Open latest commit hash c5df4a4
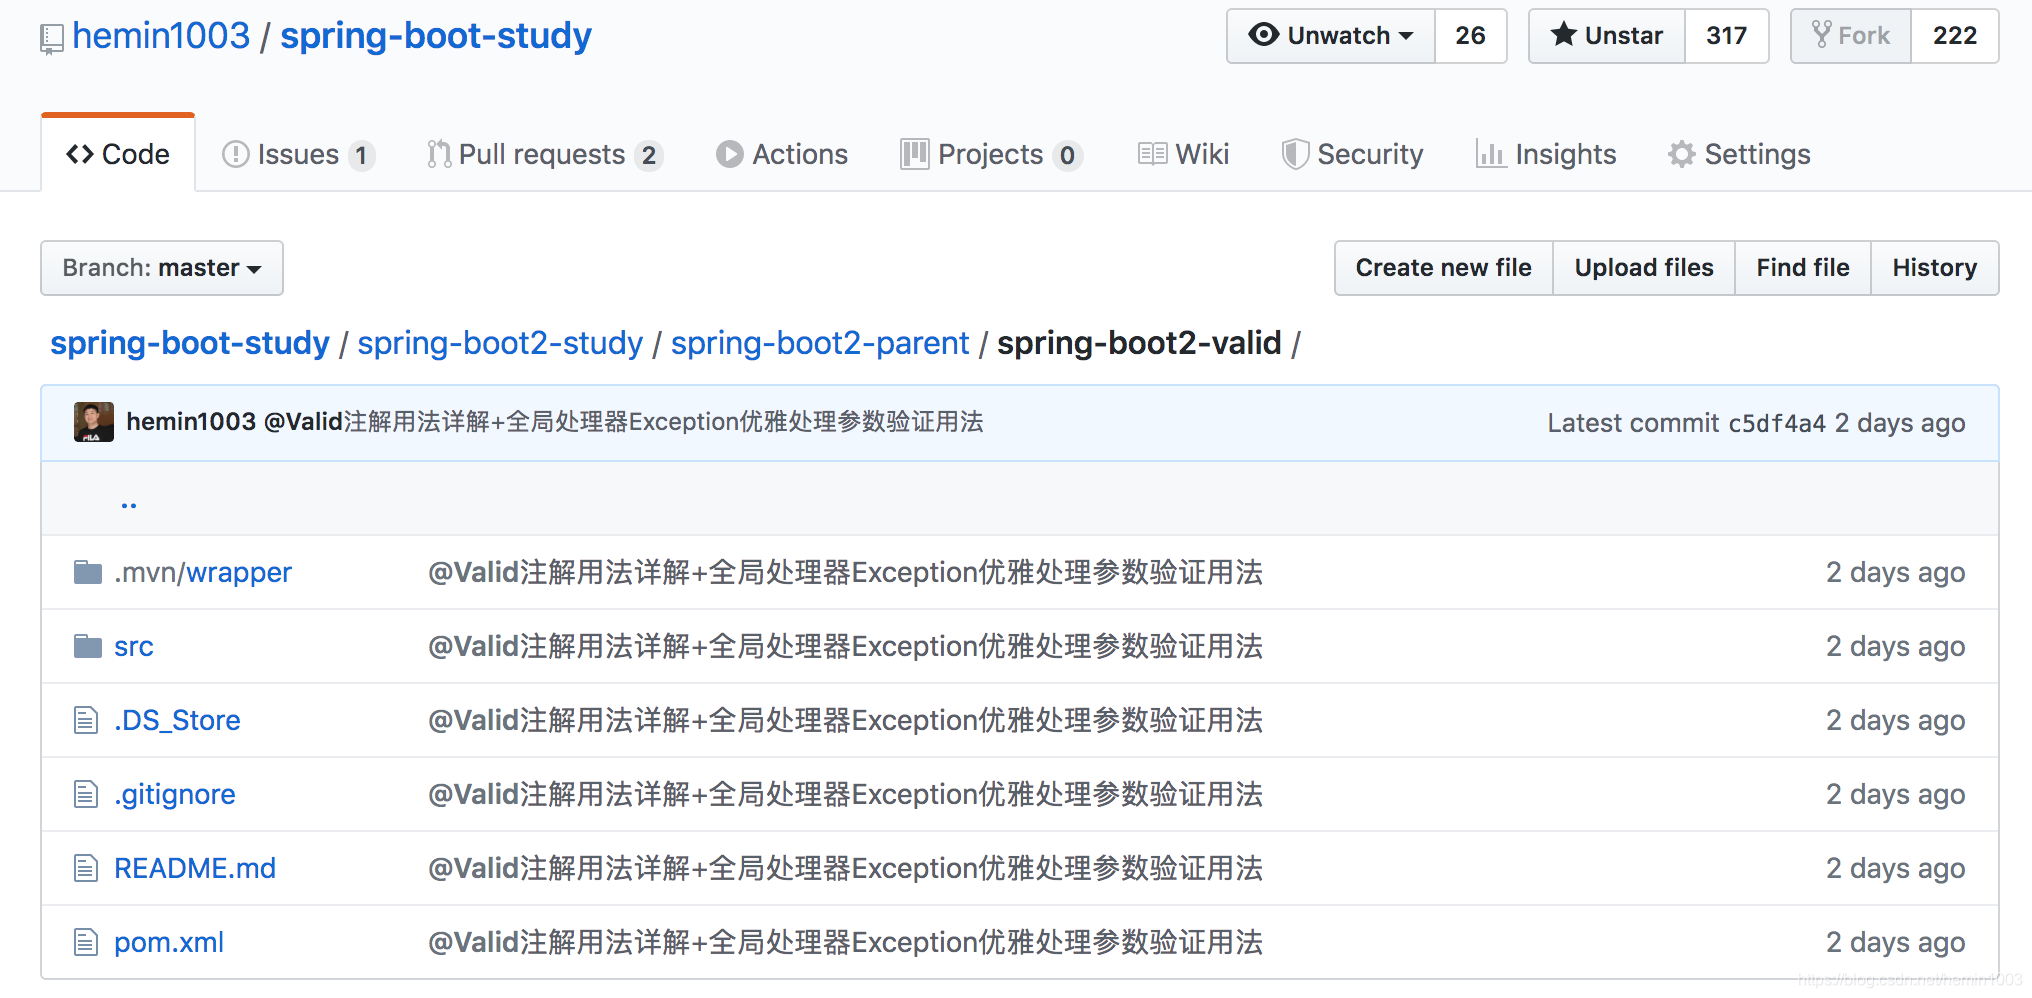 pyautogui.click(x=1777, y=423)
